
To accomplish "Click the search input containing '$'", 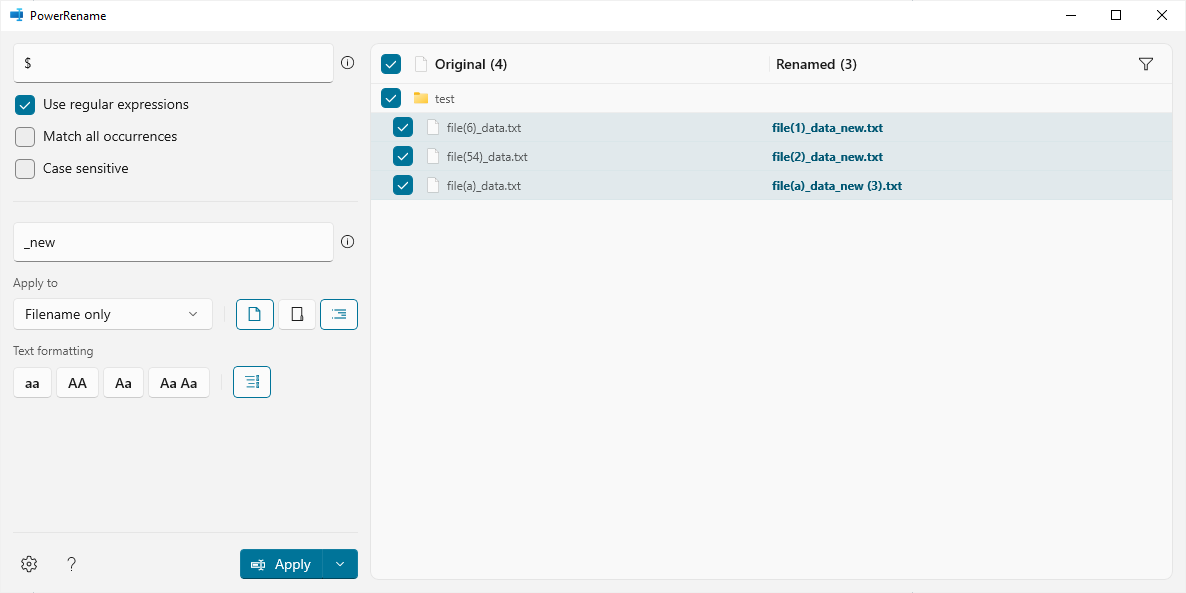I will [x=172, y=62].
